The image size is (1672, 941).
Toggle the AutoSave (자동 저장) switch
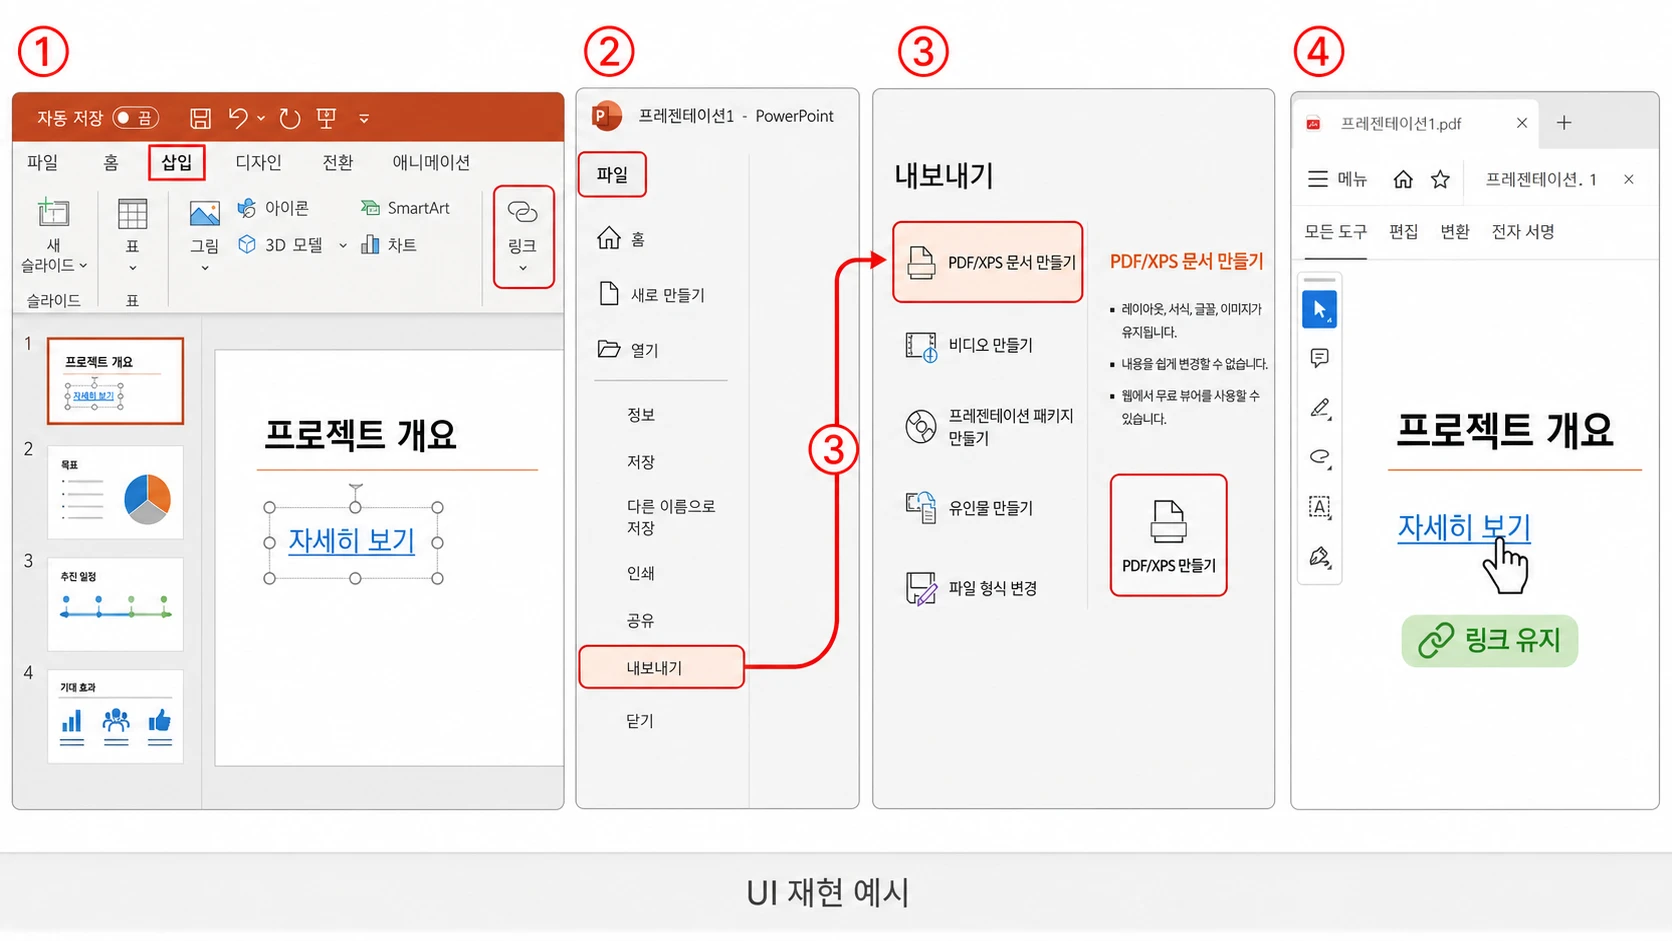(x=135, y=118)
